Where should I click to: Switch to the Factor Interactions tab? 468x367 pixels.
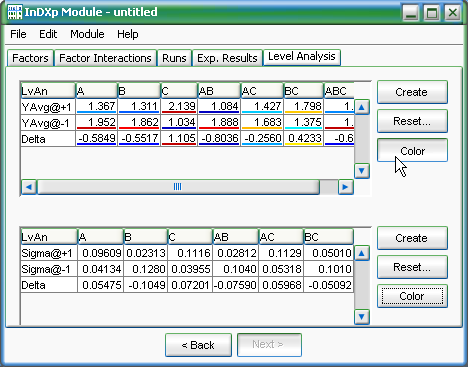(105, 58)
